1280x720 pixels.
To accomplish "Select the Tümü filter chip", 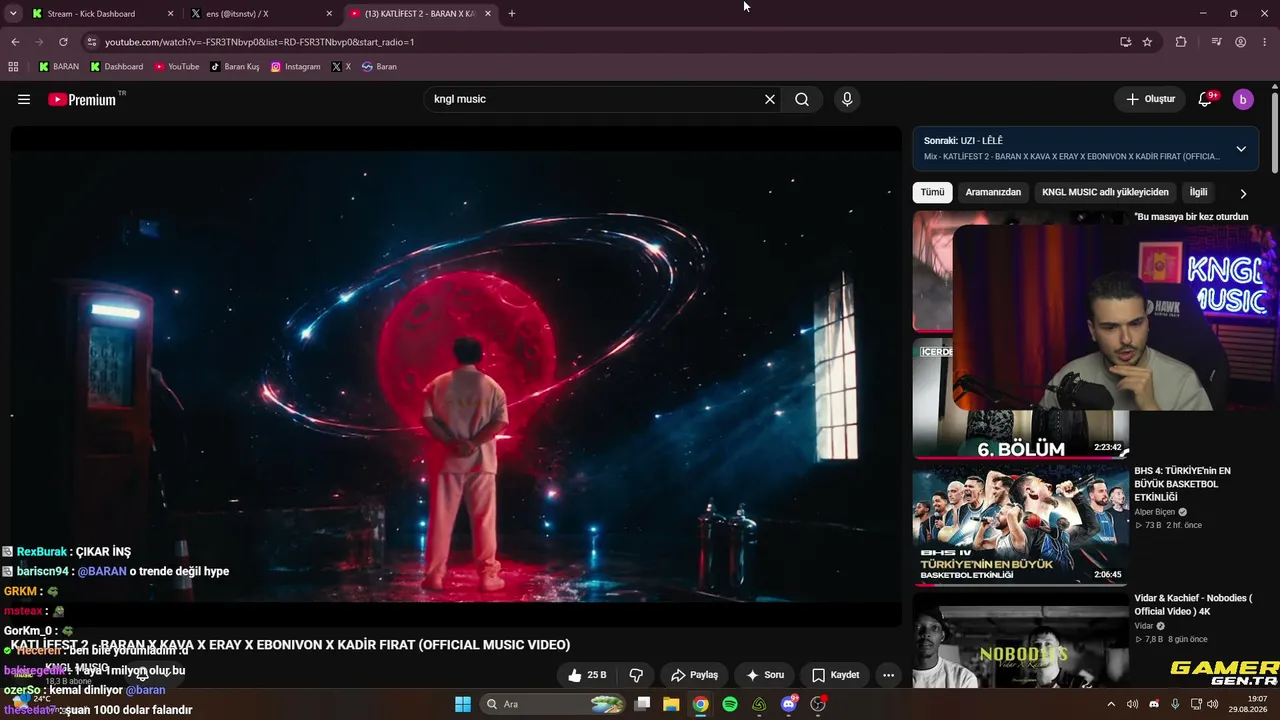I will (x=932, y=192).
